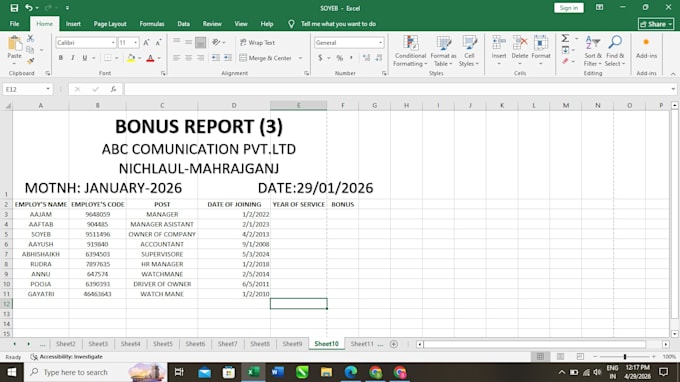Increase font size with the large A
This screenshot has width=680, height=382.
(x=147, y=42)
